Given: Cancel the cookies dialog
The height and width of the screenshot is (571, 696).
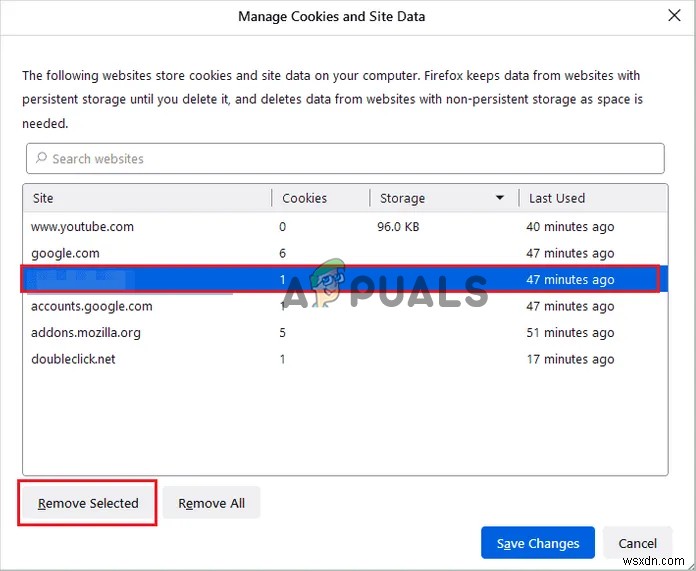Looking at the screenshot, I should click(x=638, y=543).
